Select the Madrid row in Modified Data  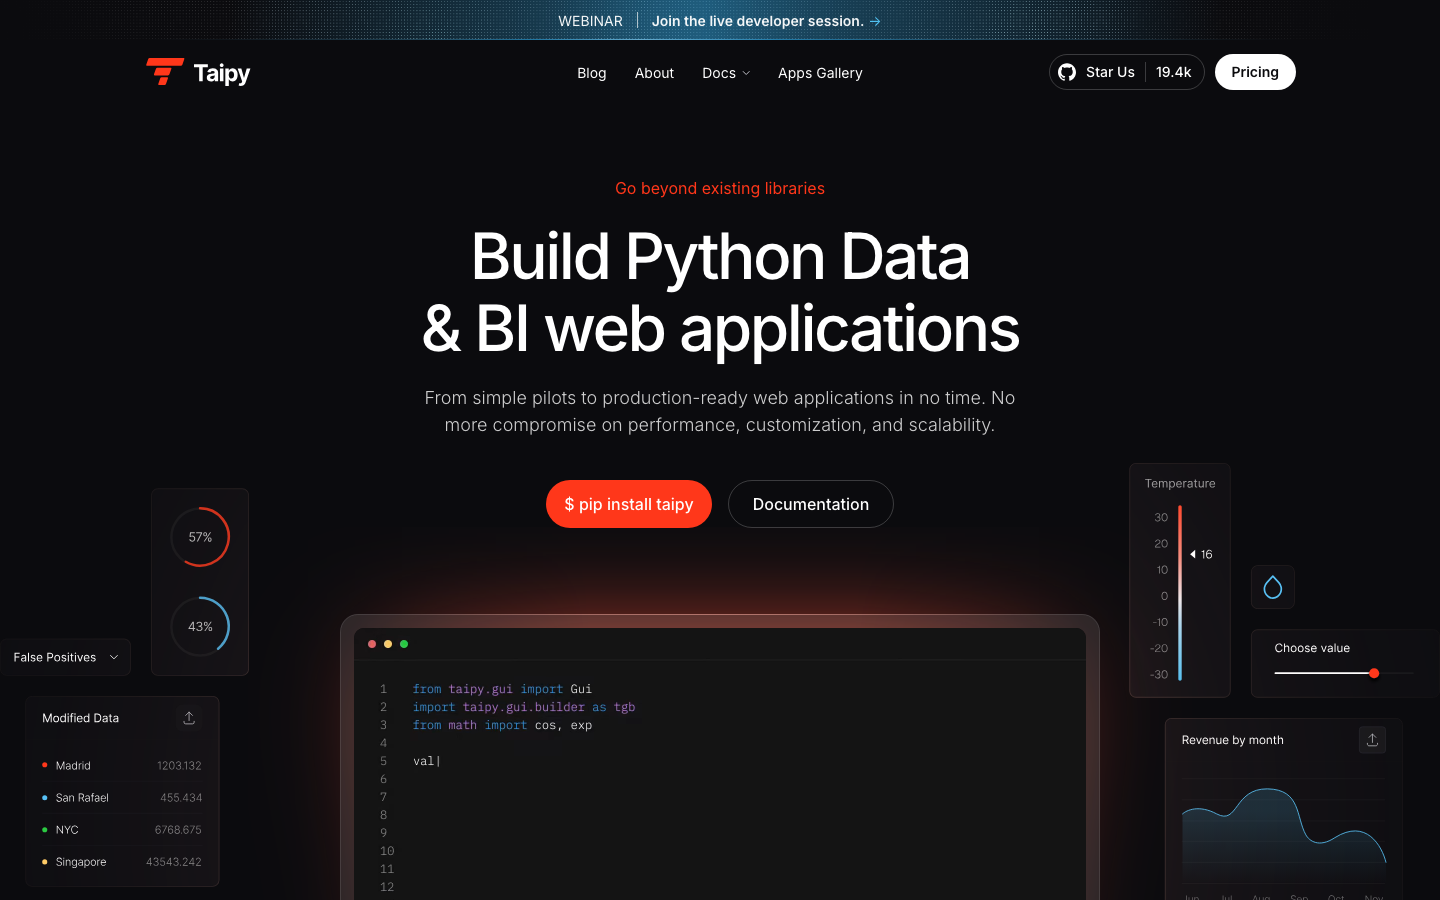click(x=122, y=766)
